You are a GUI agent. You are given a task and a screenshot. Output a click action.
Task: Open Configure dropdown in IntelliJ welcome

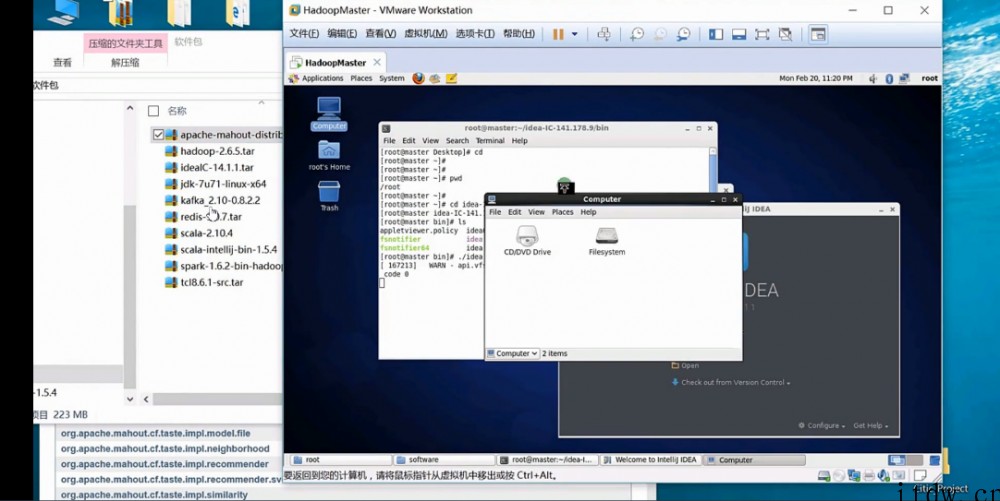coord(822,425)
